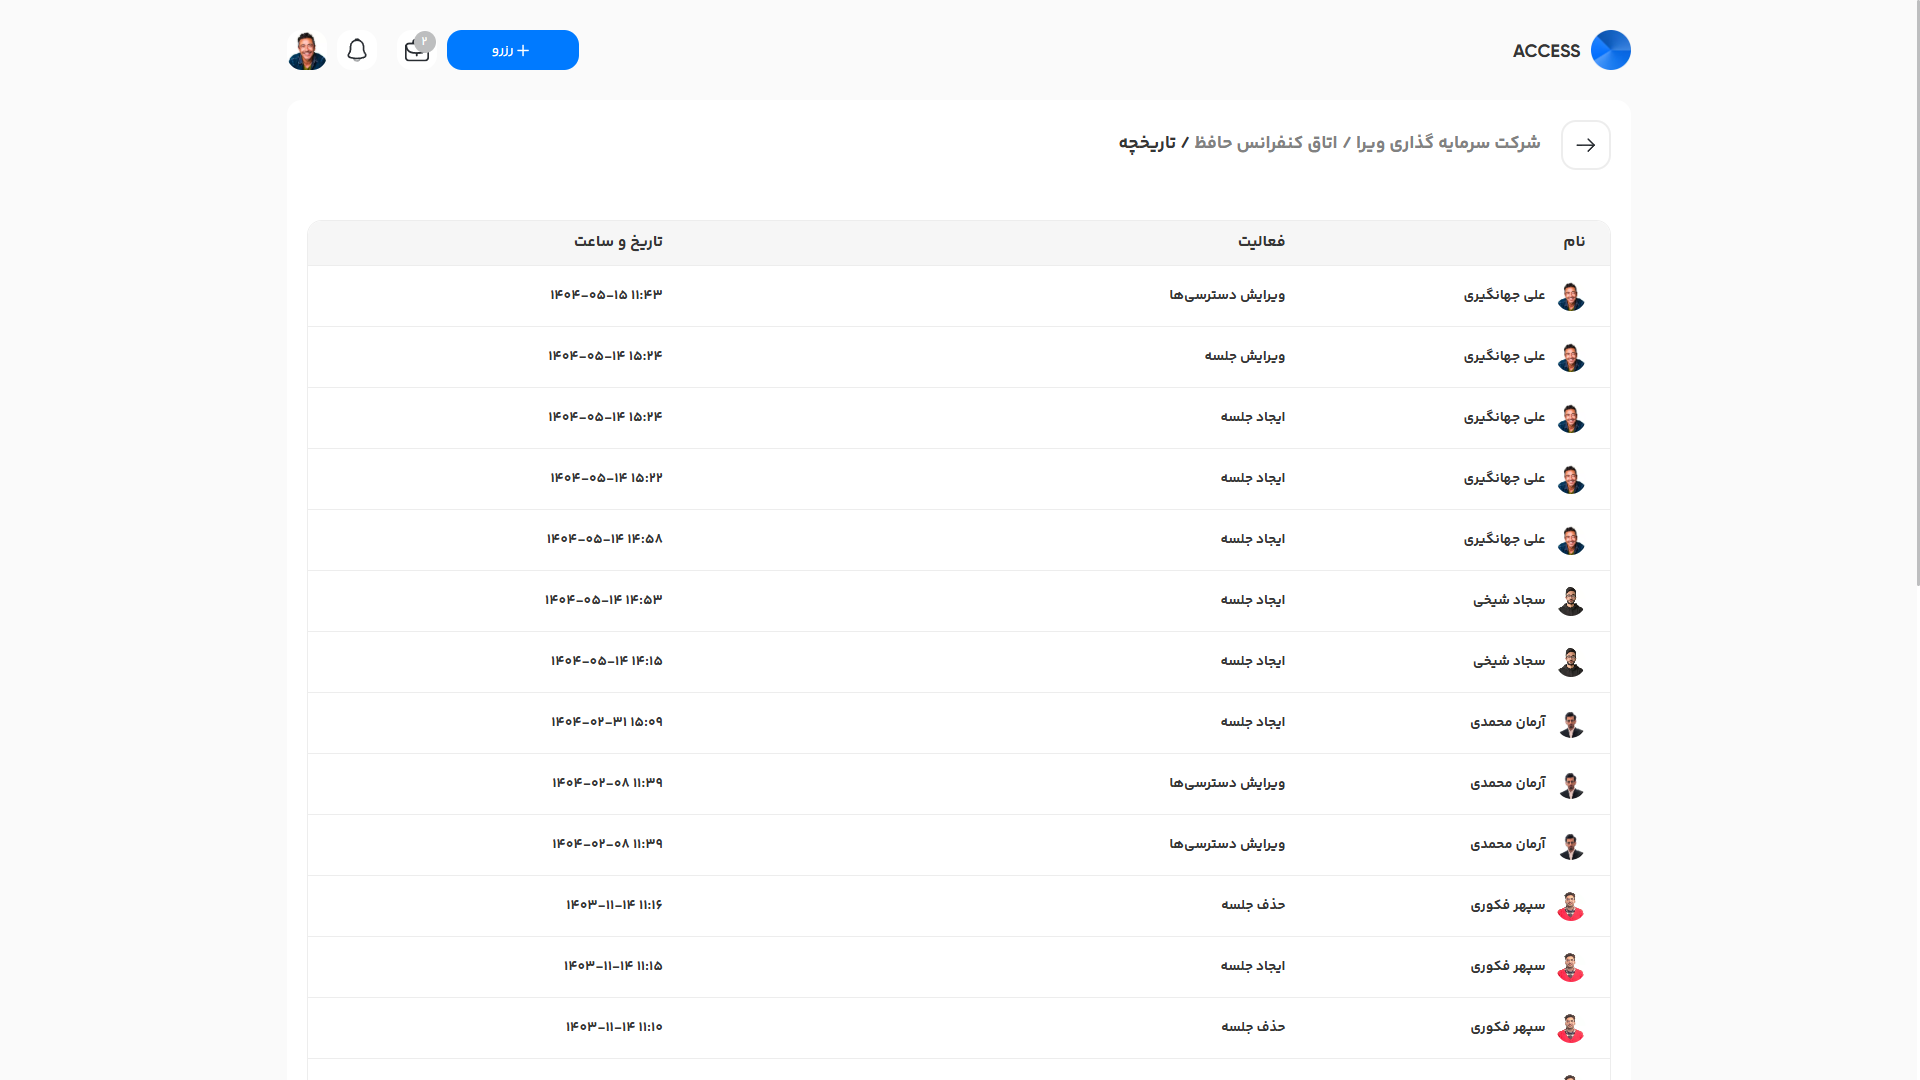Click the نام column header
Screen dimensions: 1920x1080
click(1575, 241)
